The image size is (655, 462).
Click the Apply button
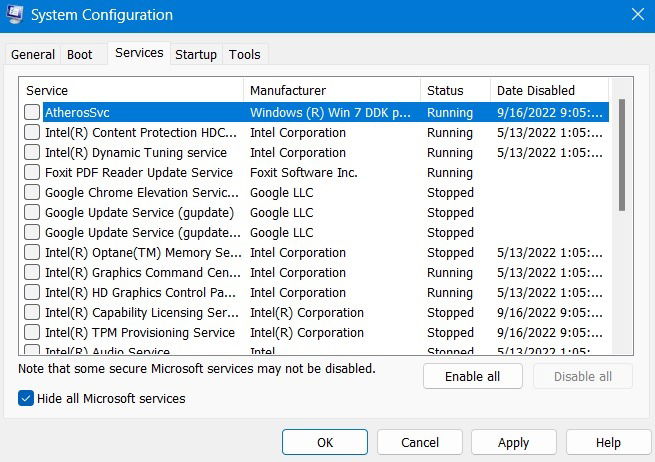513,442
